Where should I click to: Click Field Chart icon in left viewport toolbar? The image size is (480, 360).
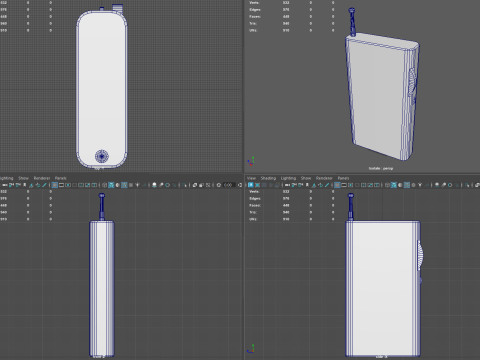click(x=81, y=185)
